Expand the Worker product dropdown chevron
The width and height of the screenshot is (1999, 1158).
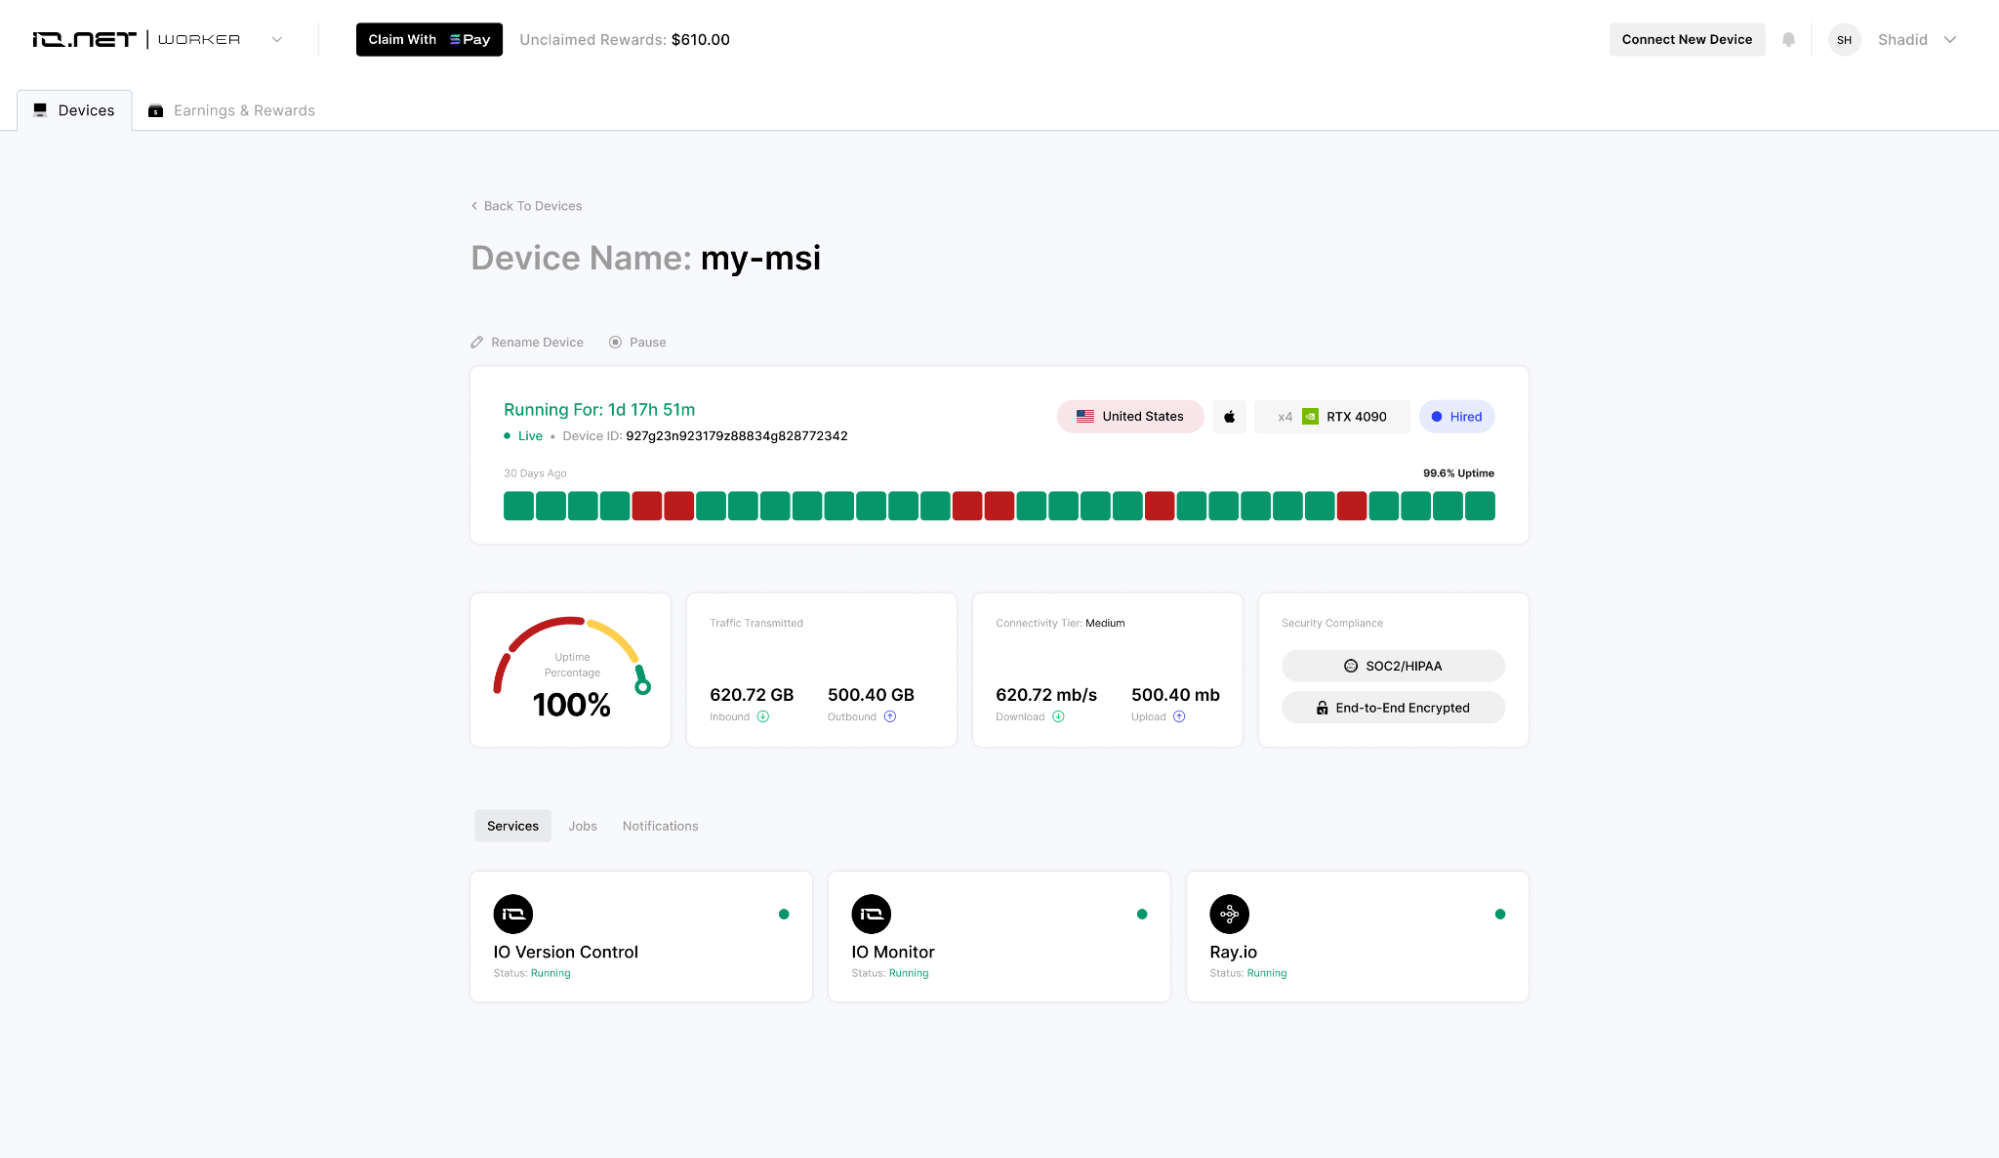pos(277,40)
